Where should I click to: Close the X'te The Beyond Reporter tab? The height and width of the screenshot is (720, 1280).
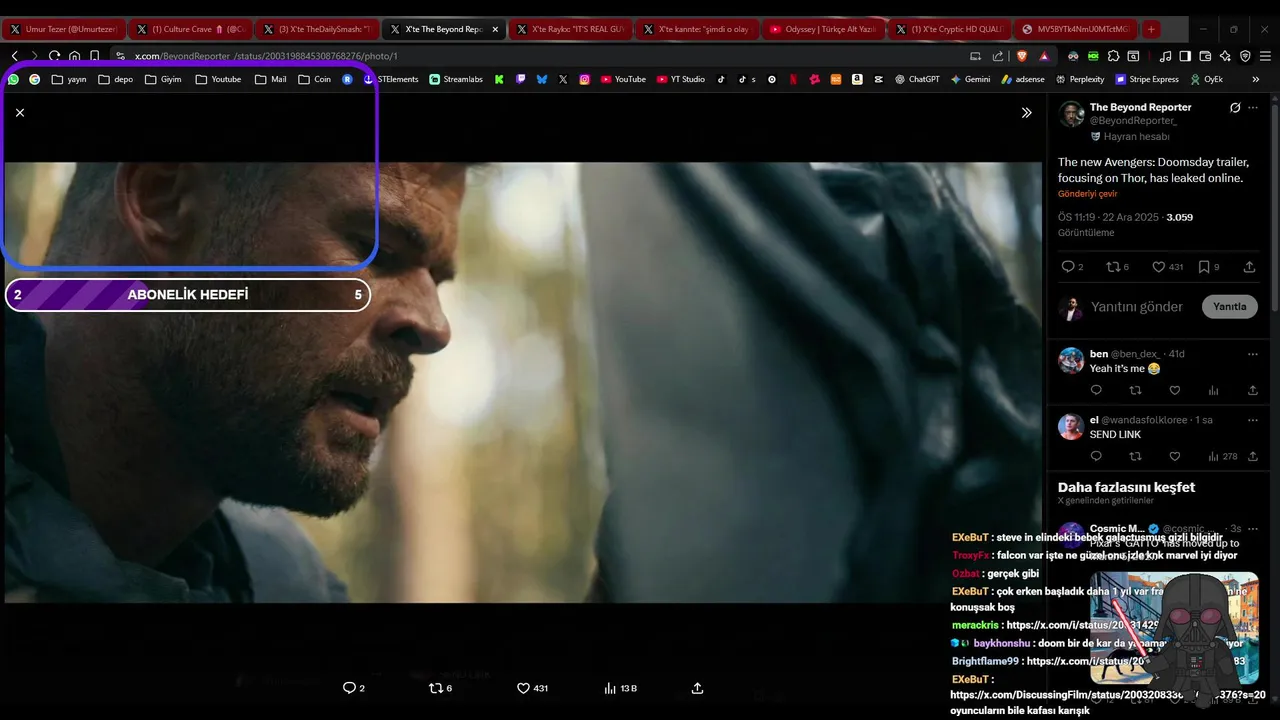click(495, 29)
